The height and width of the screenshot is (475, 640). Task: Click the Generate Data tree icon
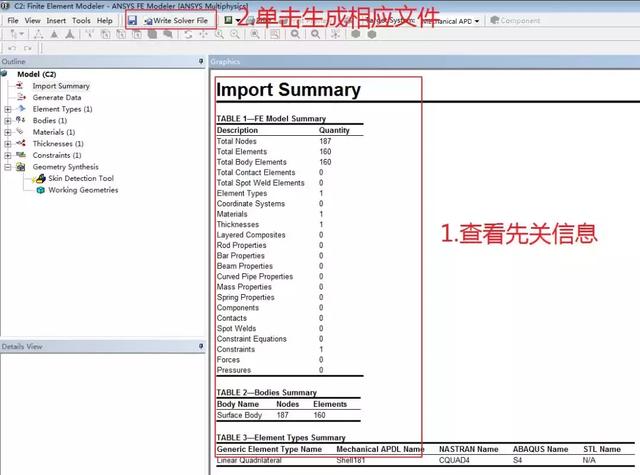click(x=21, y=97)
